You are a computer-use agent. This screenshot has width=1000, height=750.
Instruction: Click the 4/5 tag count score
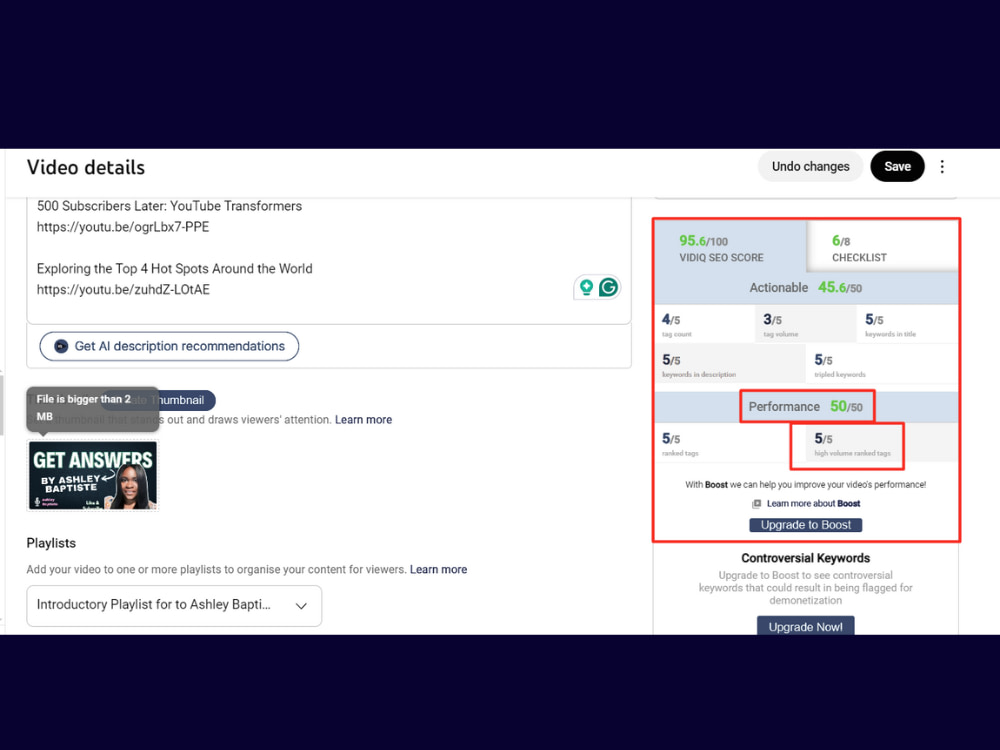pos(705,325)
